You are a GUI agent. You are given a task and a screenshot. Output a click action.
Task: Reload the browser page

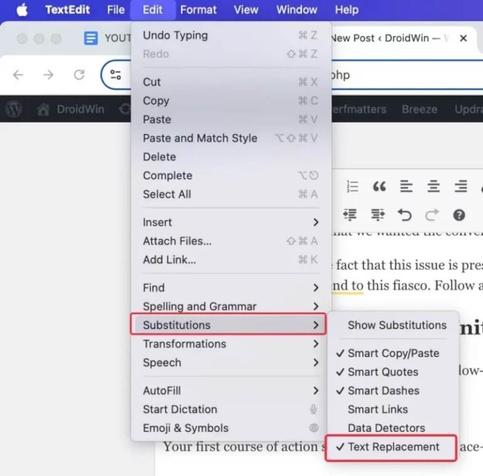tap(79, 75)
